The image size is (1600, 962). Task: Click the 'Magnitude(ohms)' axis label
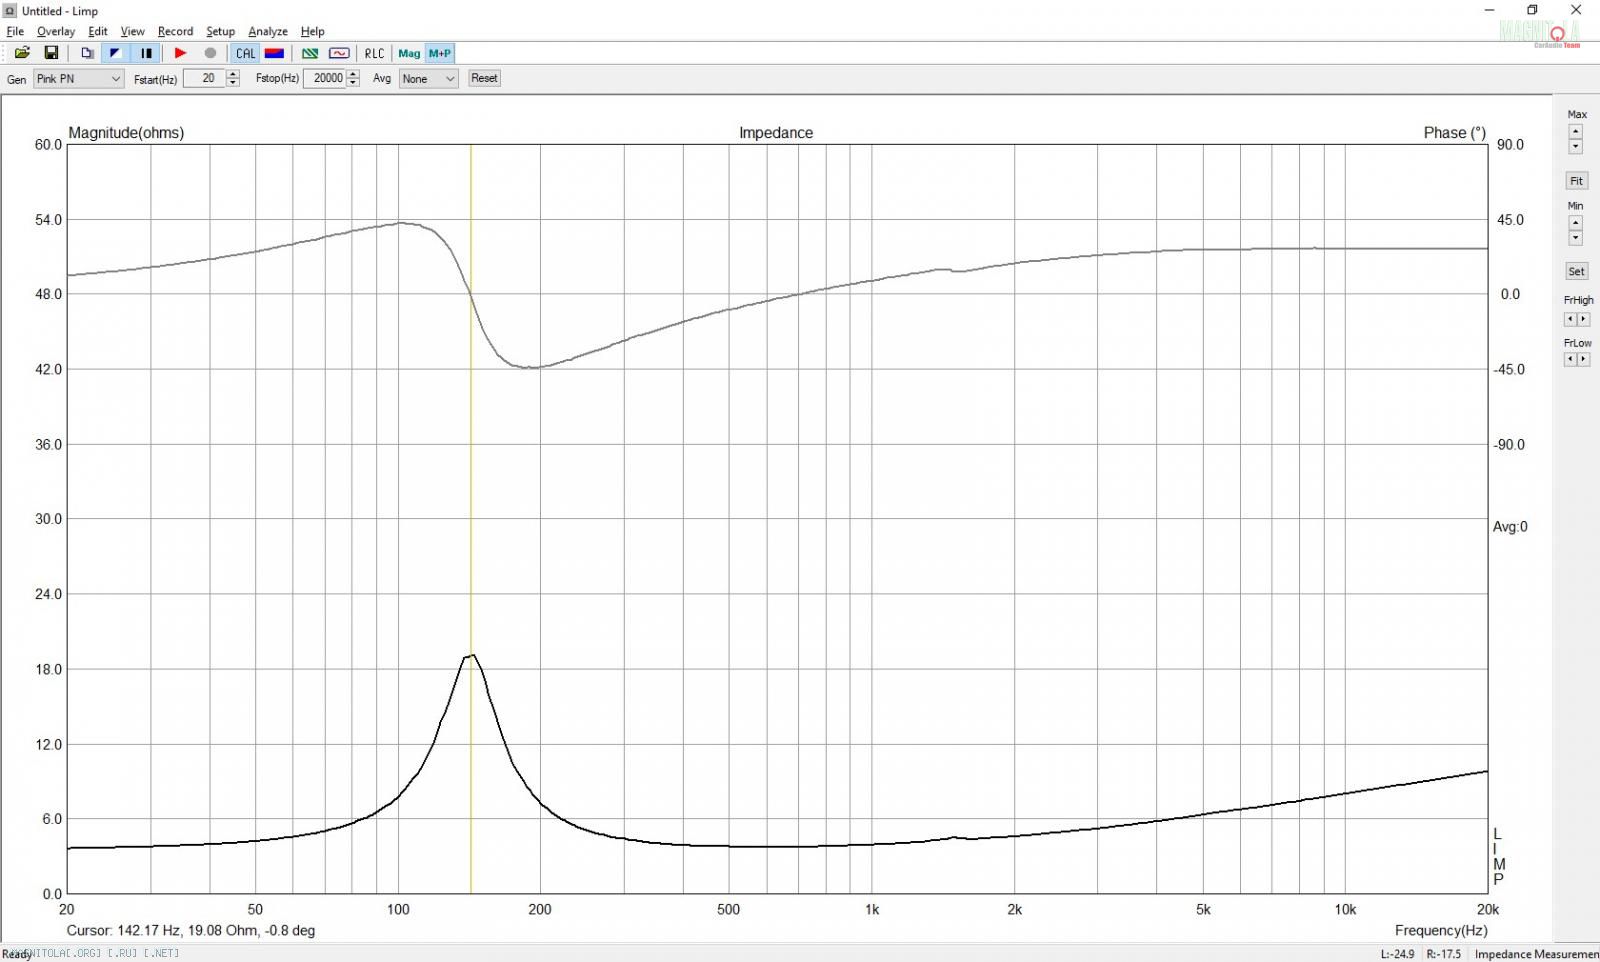[x=126, y=133]
